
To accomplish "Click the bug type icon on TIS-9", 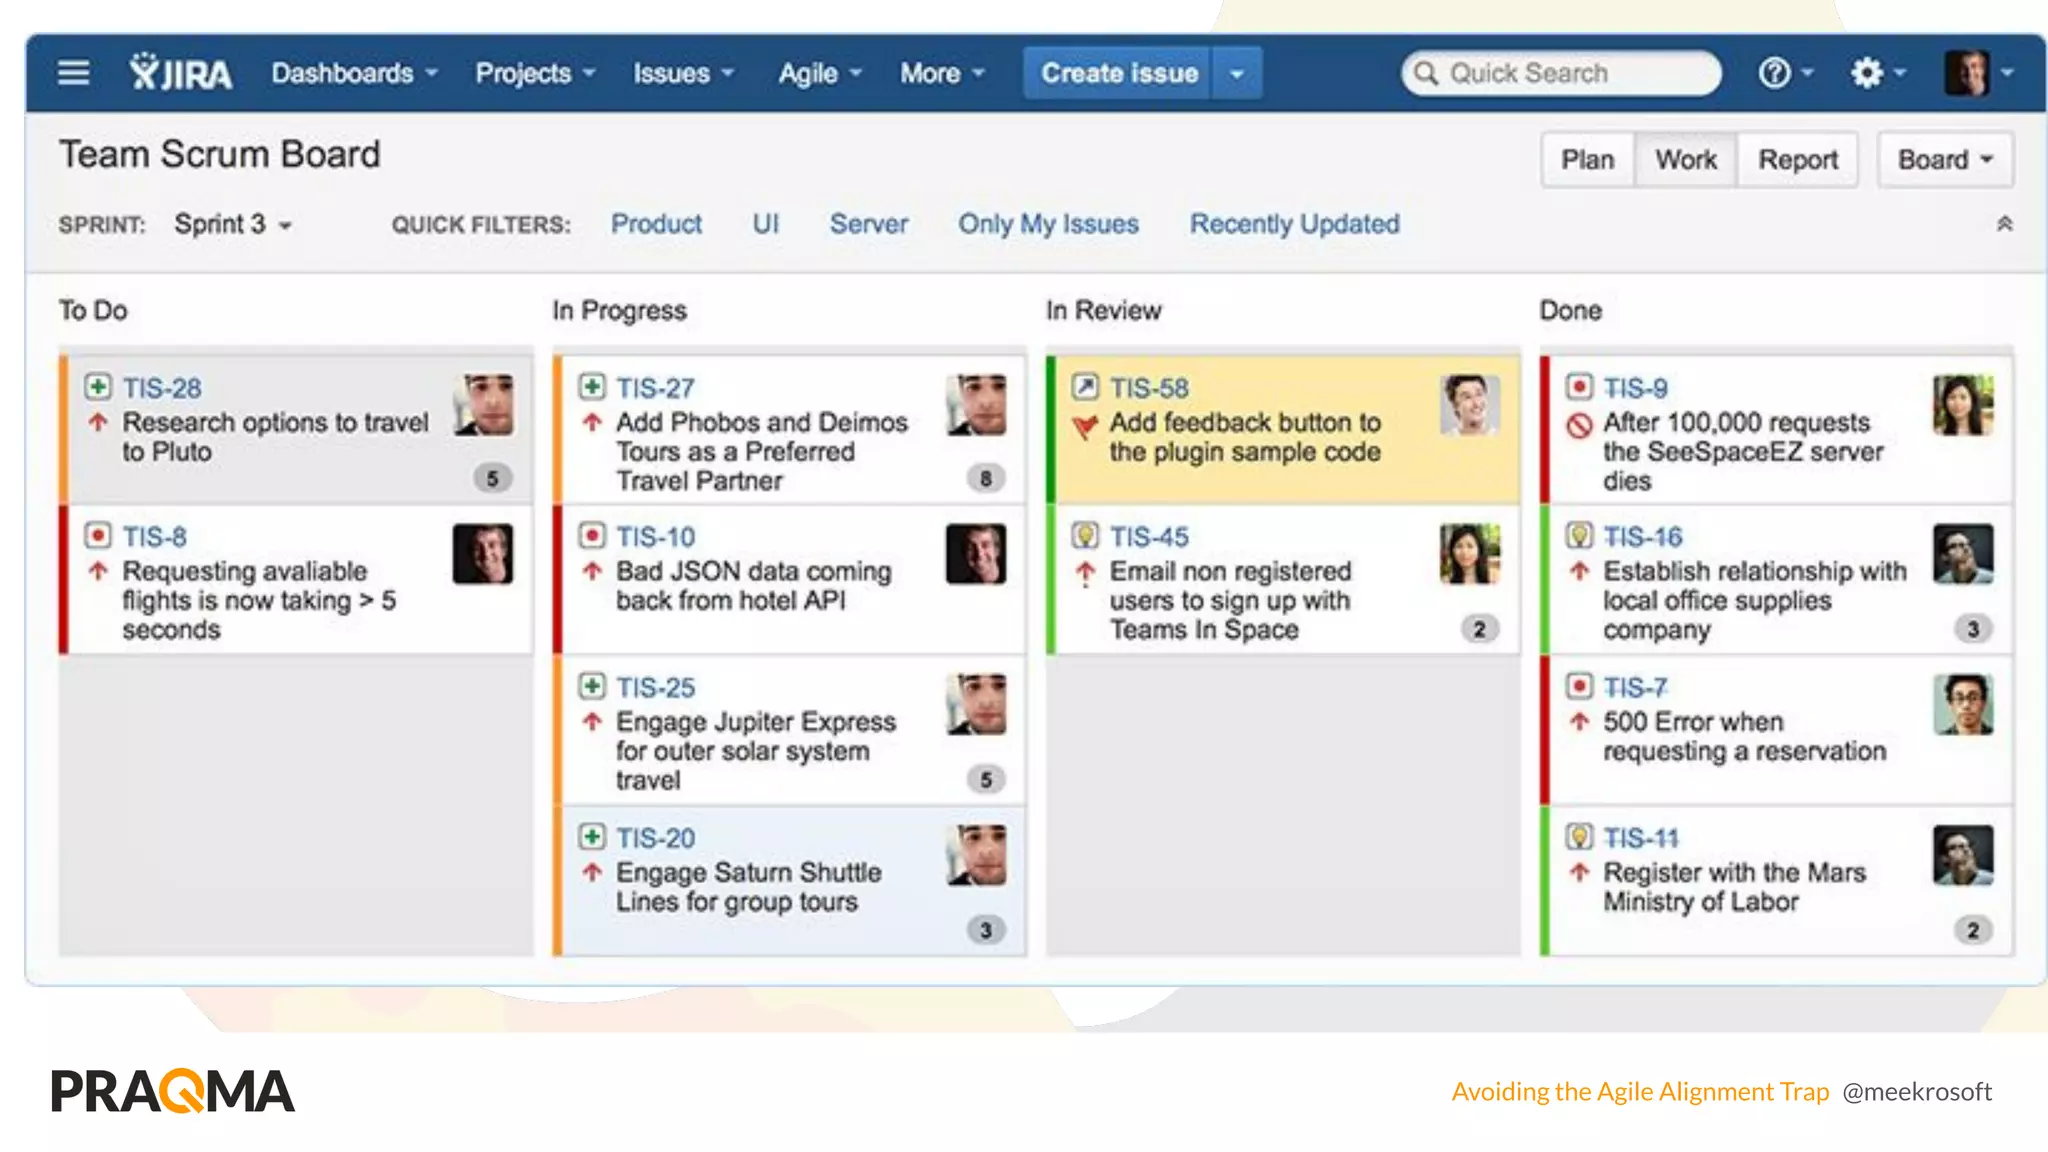I will coord(1579,386).
